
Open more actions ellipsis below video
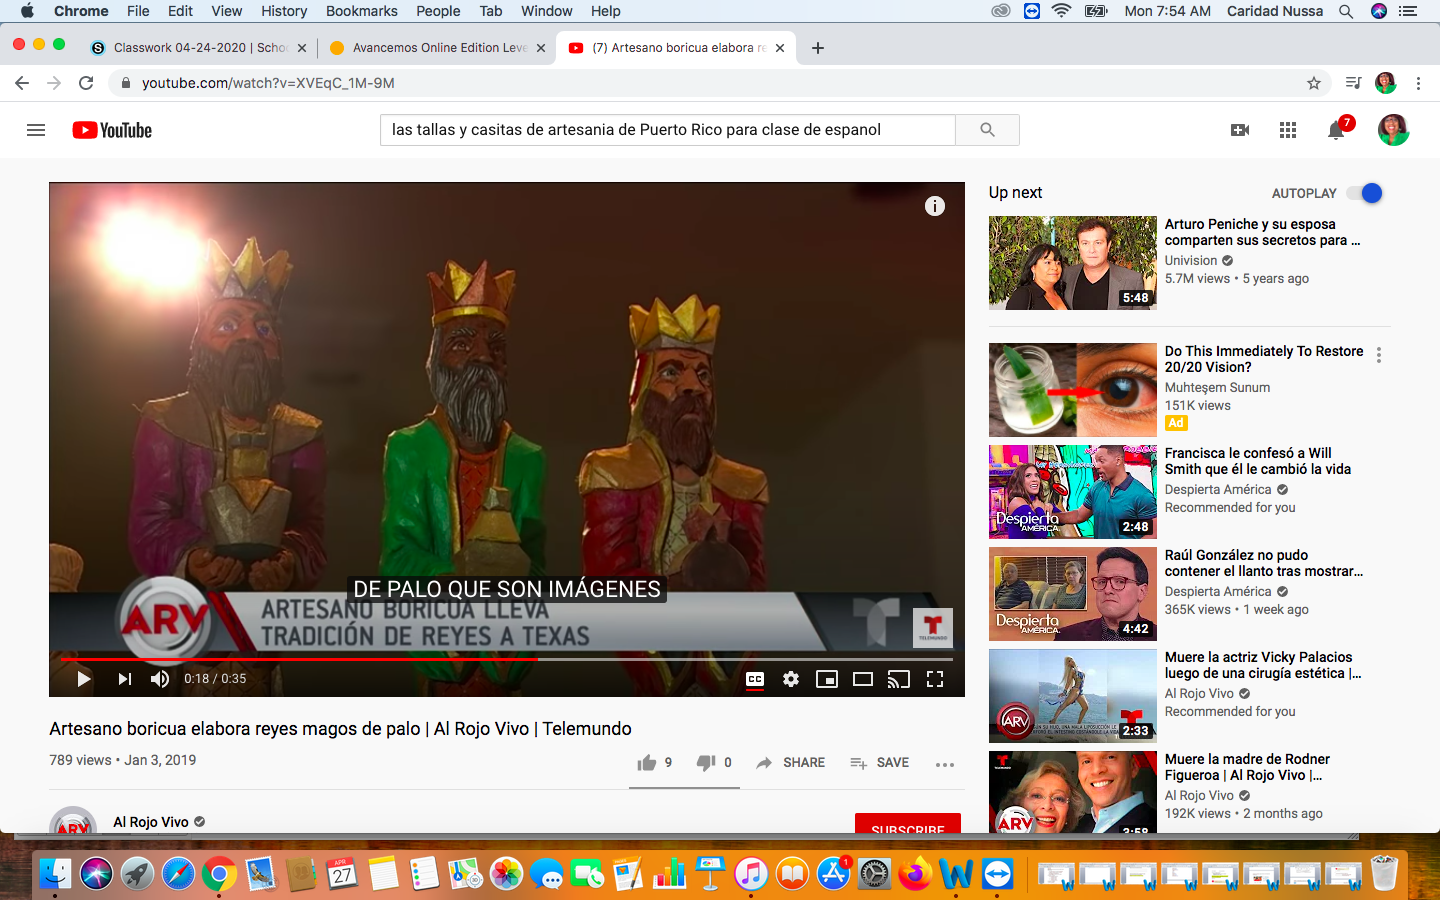click(x=945, y=764)
